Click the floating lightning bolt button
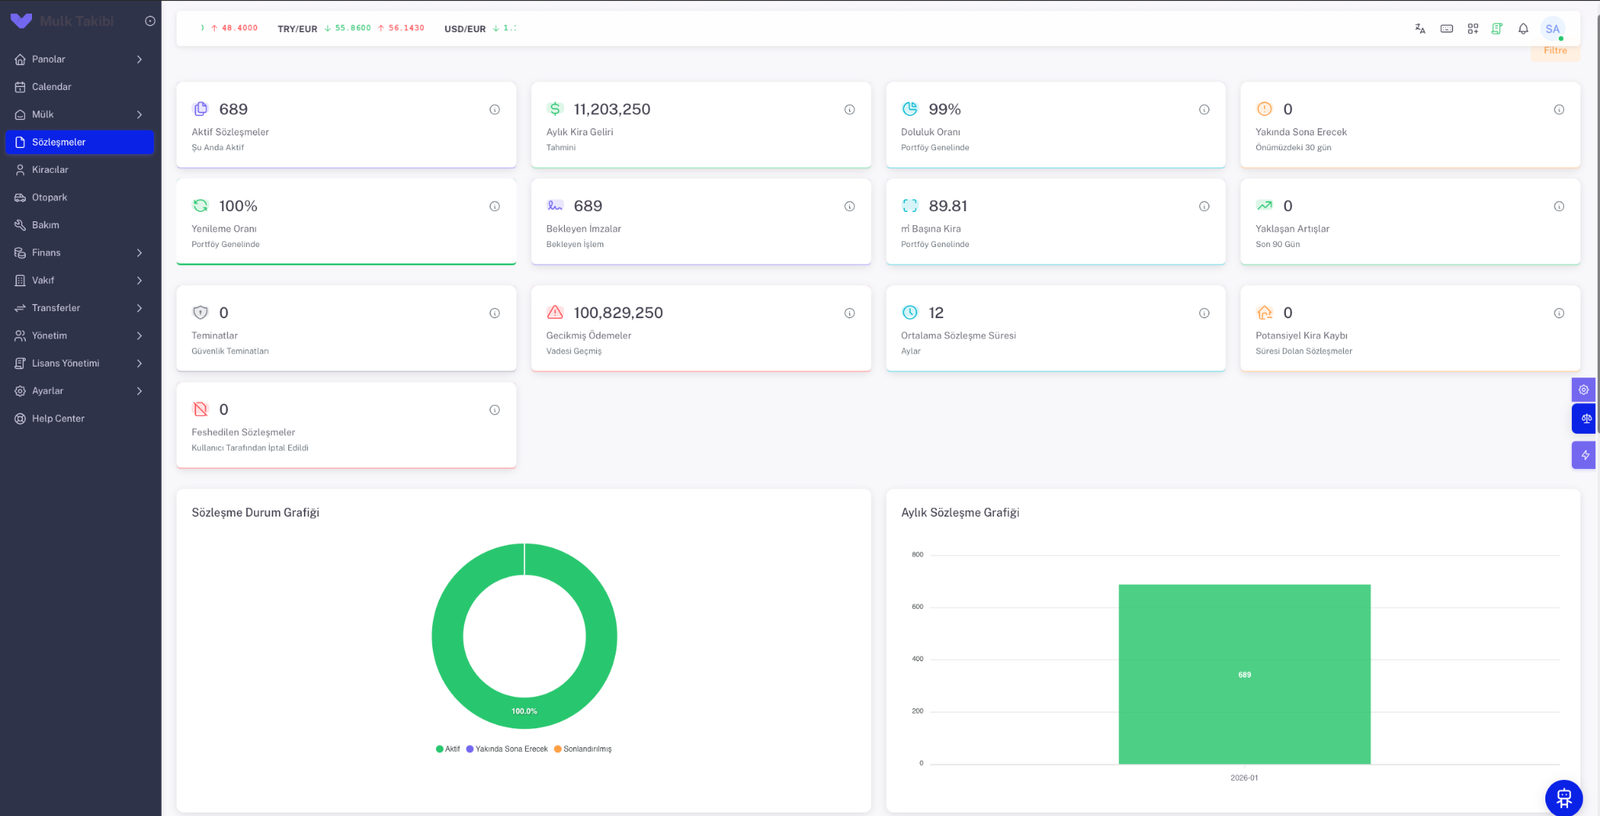Viewport: 1600px width, 816px height. point(1584,455)
